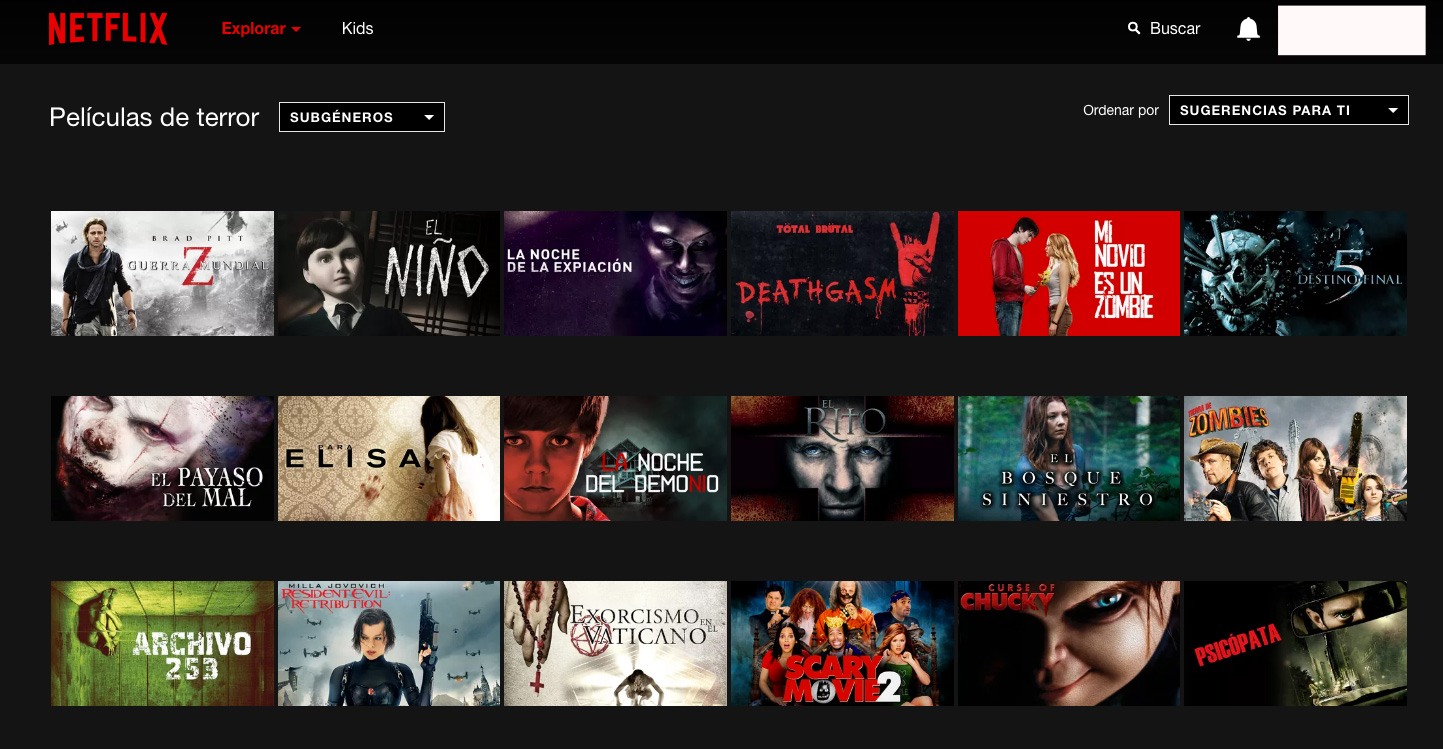This screenshot has height=749, width=1443.
Task: Go to the Kids section
Action: click(x=357, y=29)
